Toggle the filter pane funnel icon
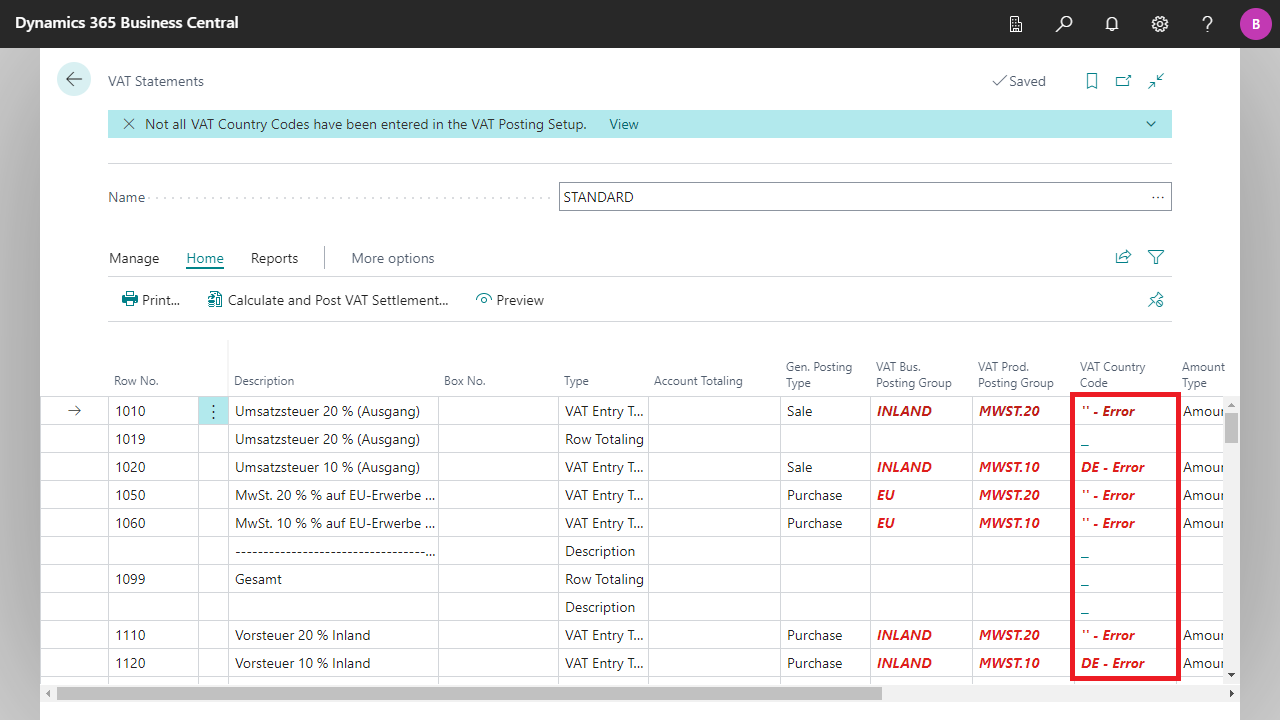Screen dimensions: 1280x720 (1155, 257)
